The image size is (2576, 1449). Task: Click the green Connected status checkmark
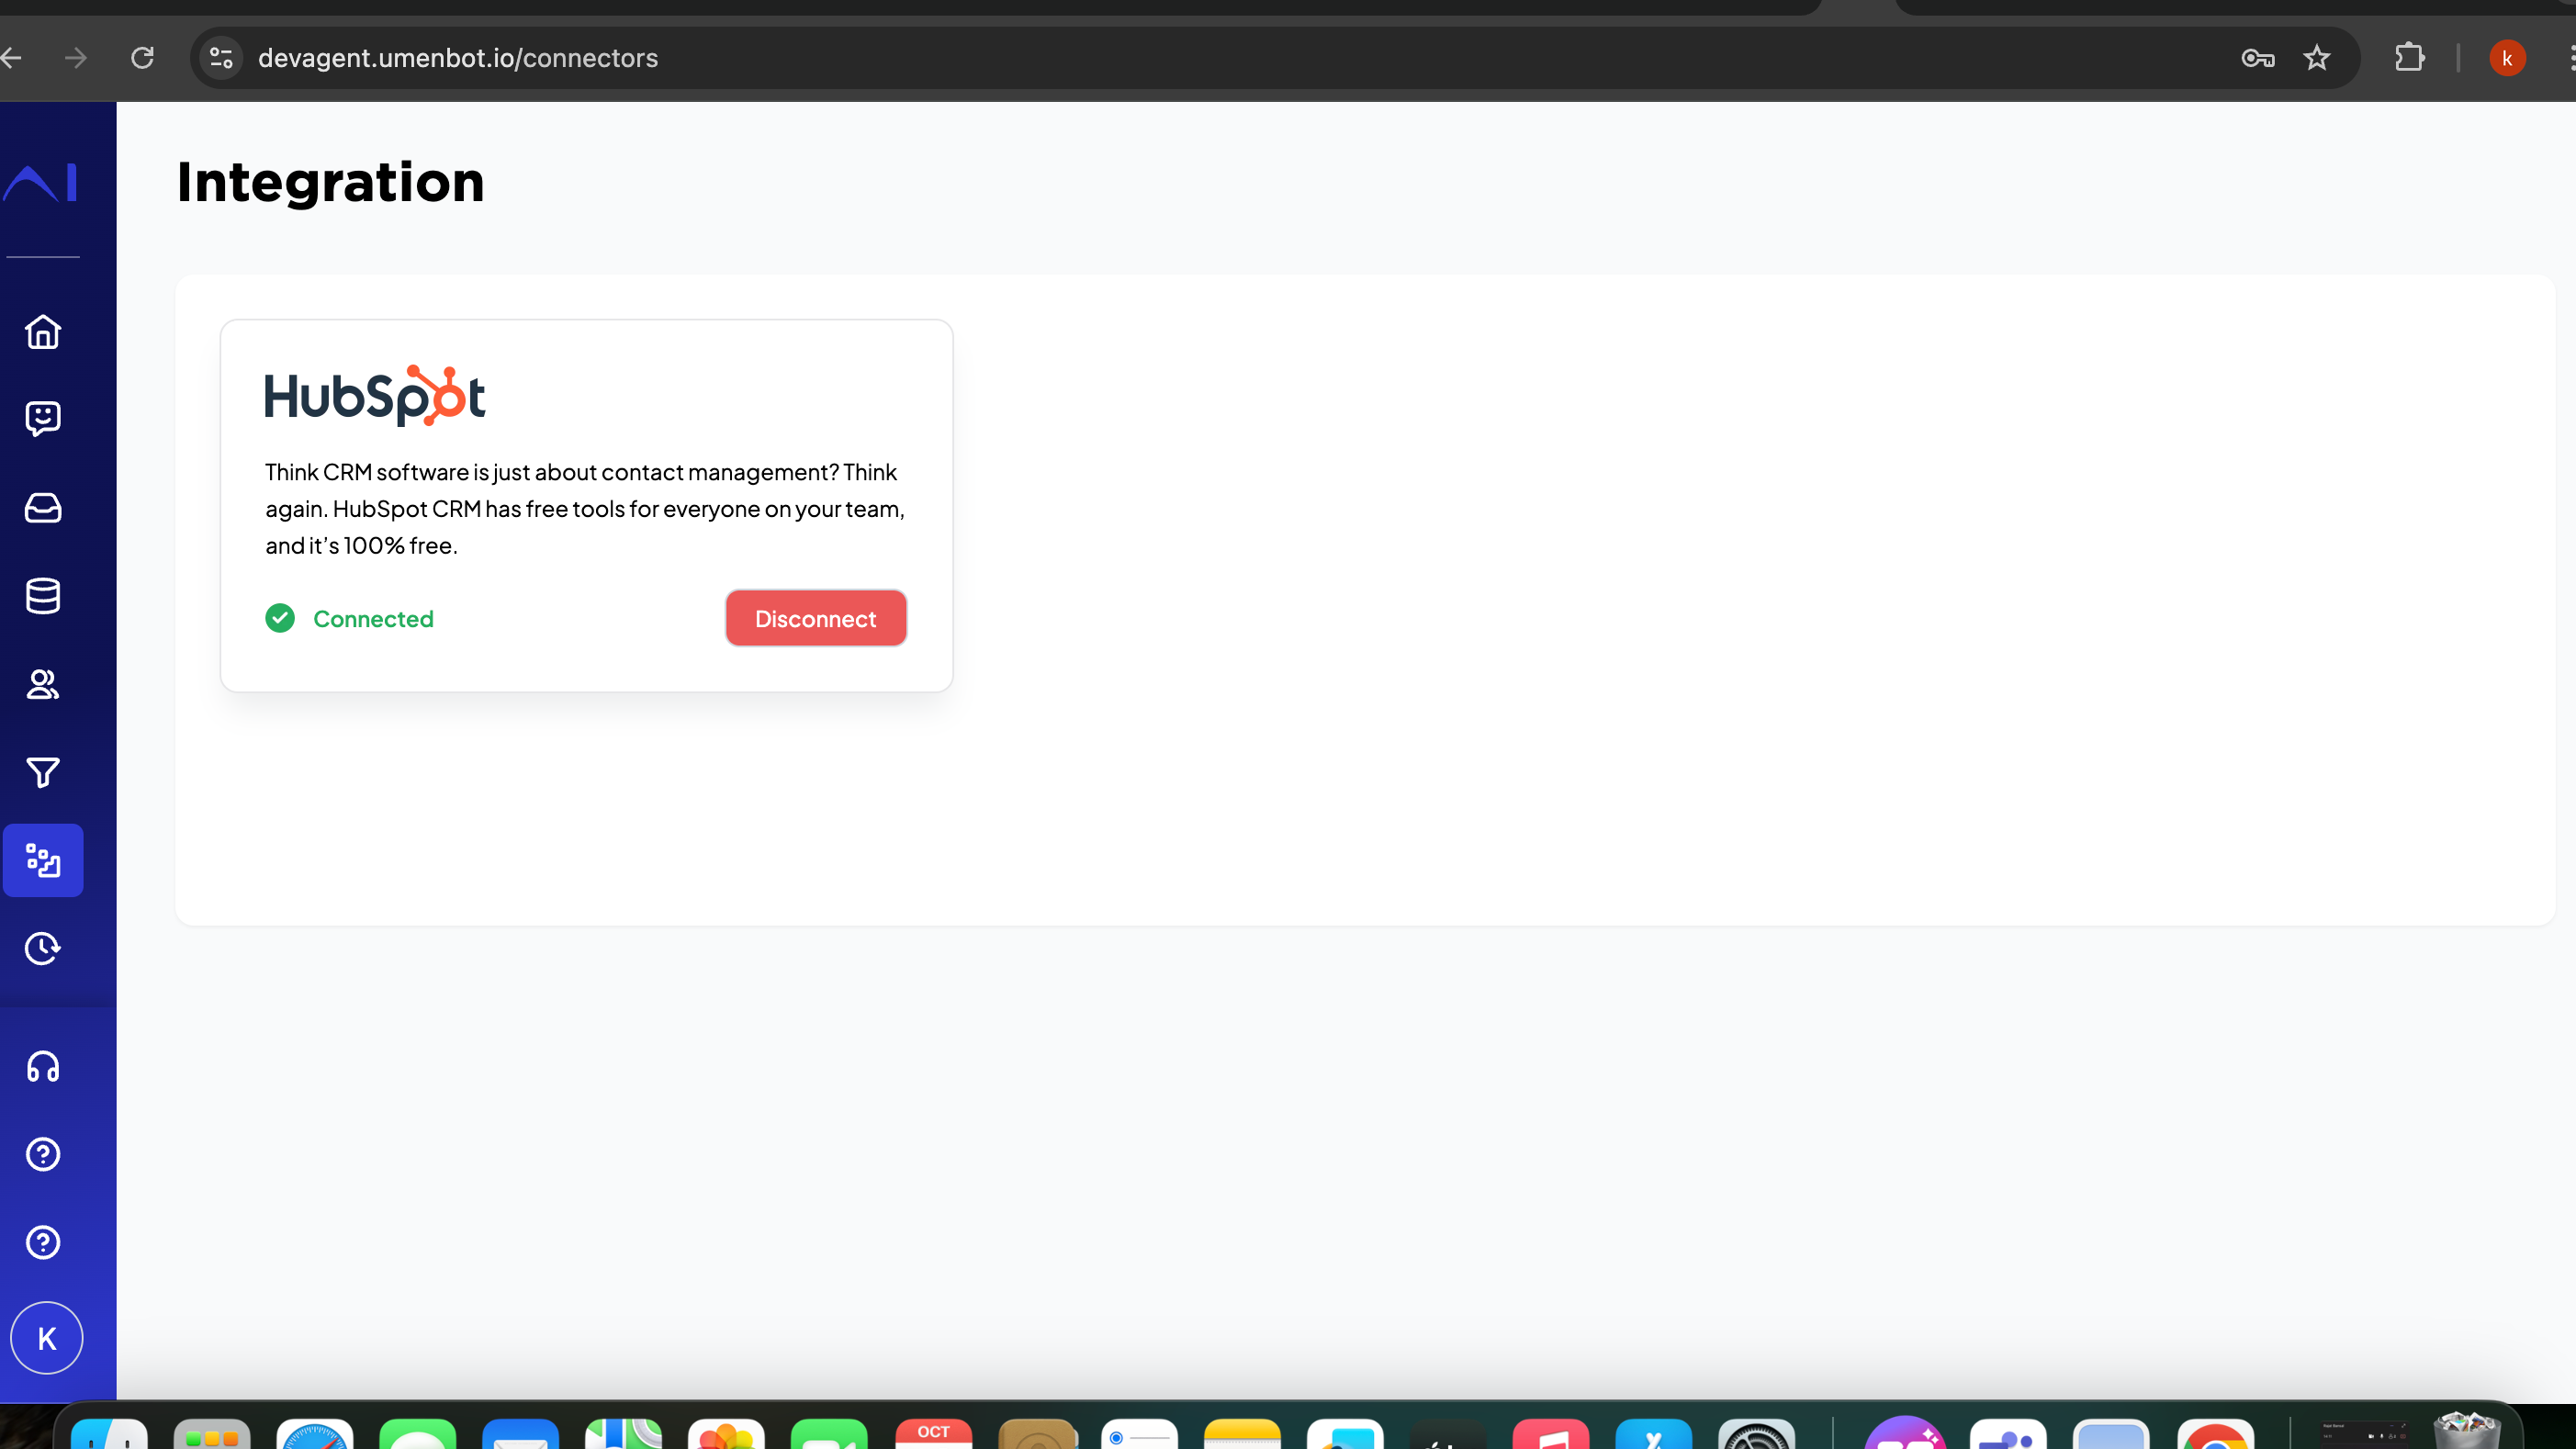(280, 619)
